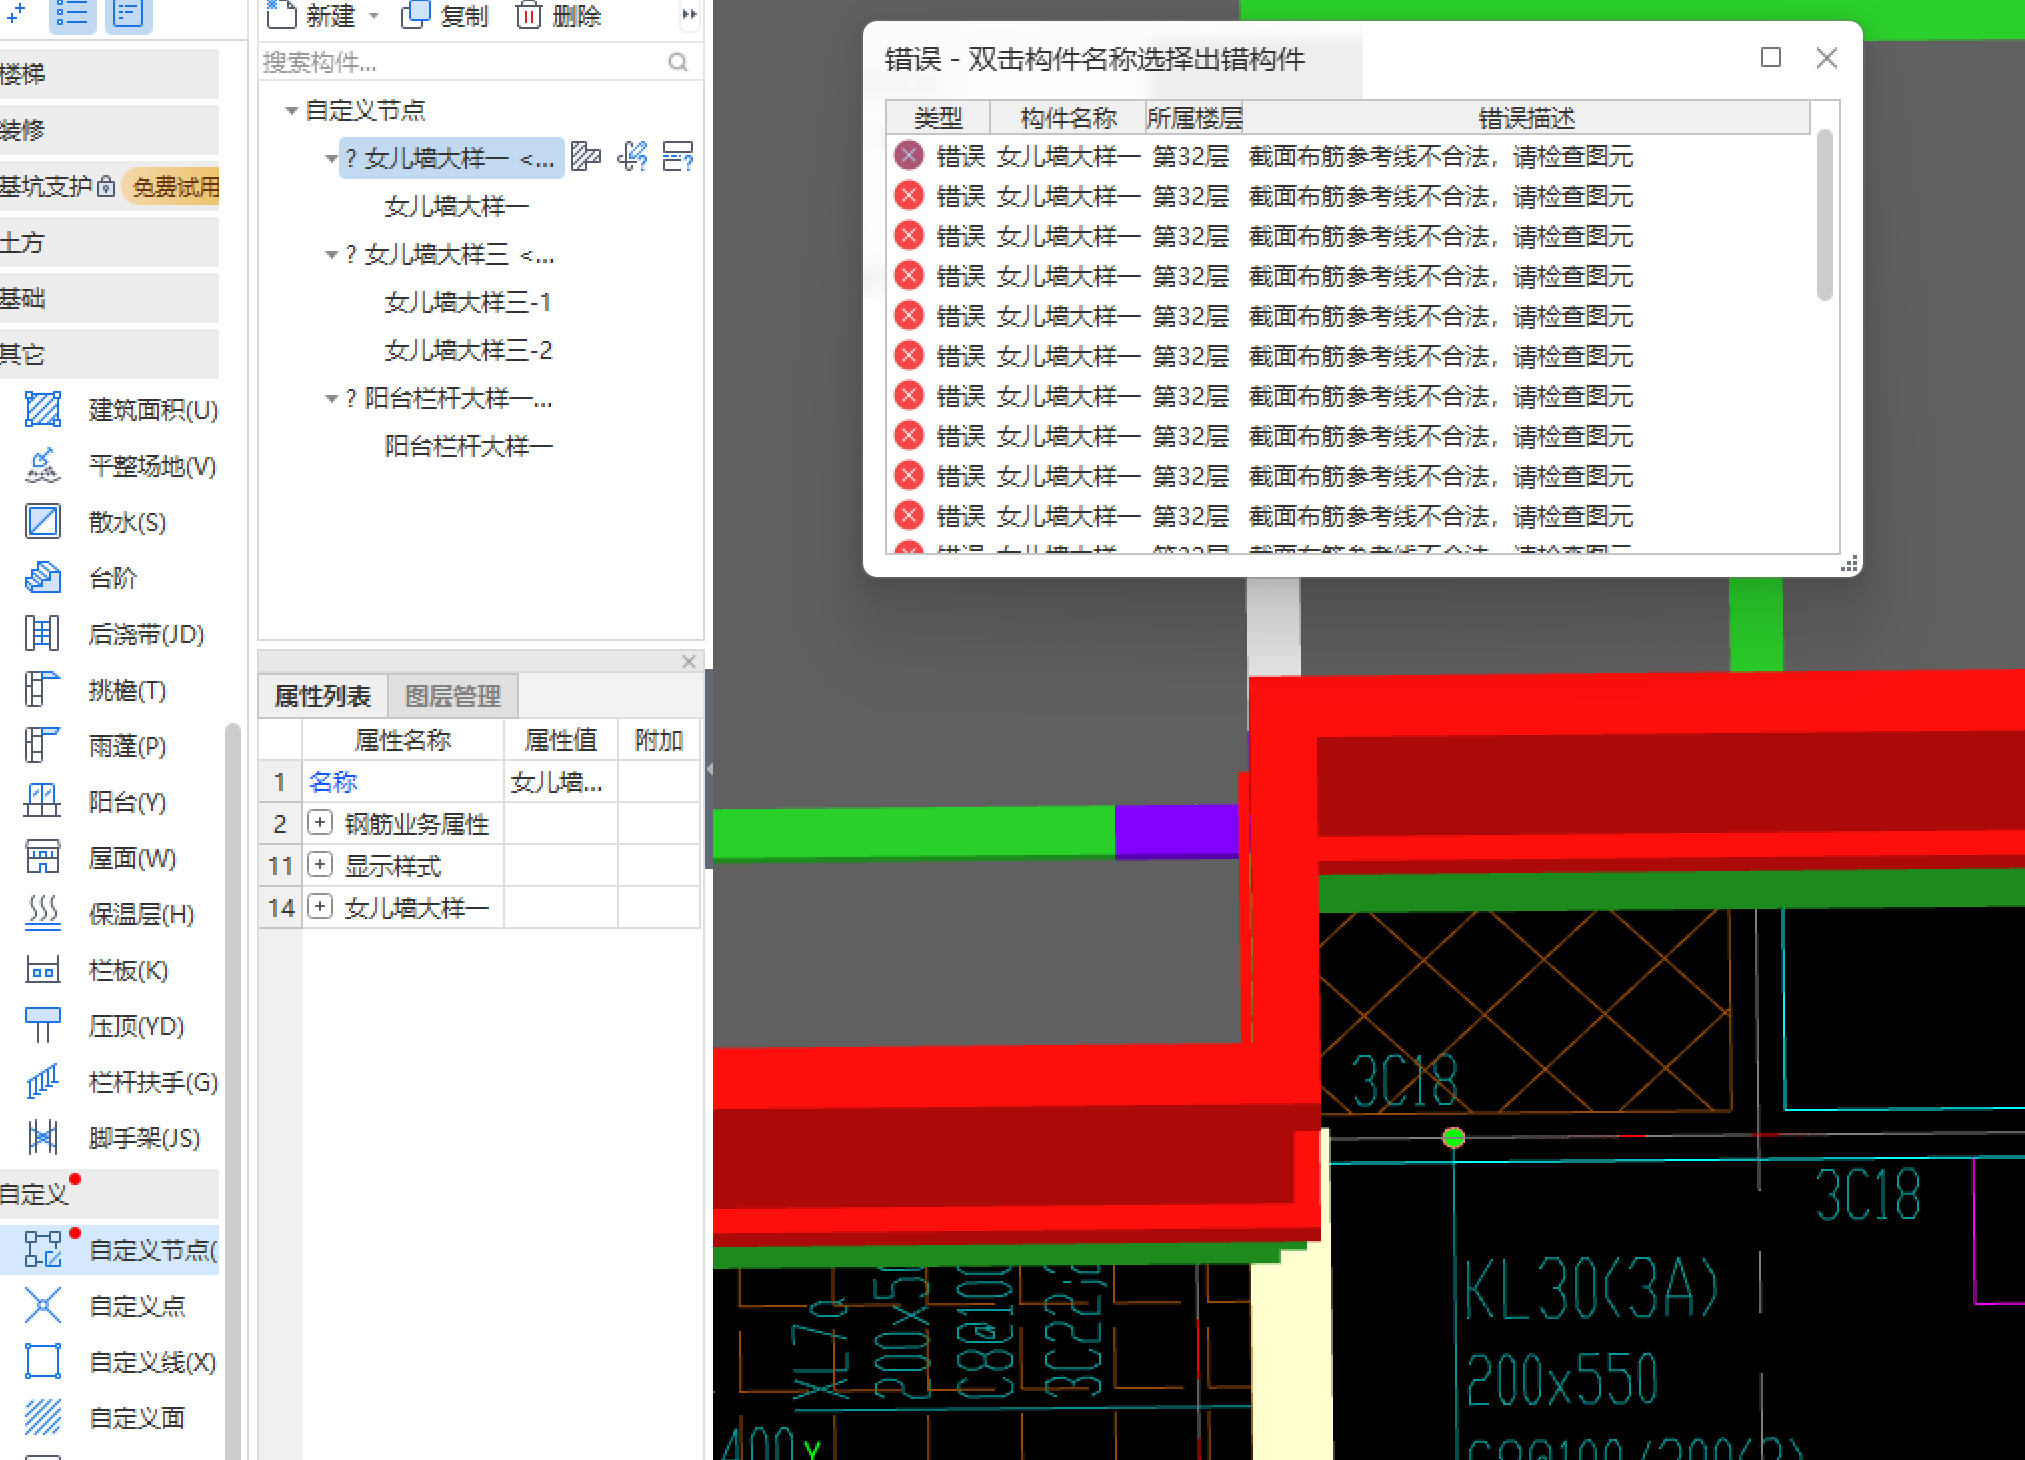
Task: Click the list view icon in top-left toolbar
Action: click(x=72, y=14)
